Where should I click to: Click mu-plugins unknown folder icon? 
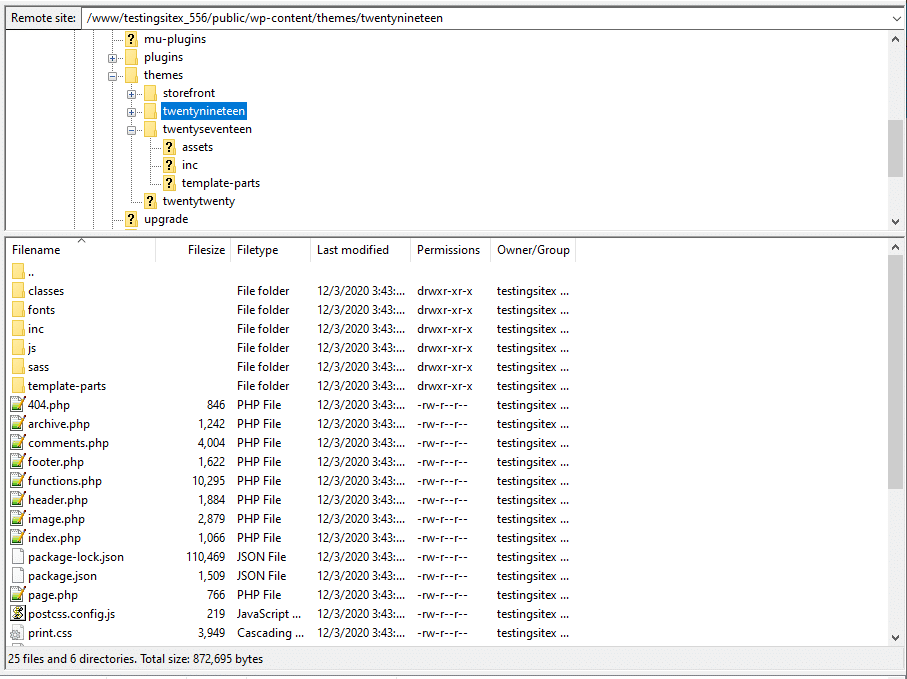coord(131,39)
